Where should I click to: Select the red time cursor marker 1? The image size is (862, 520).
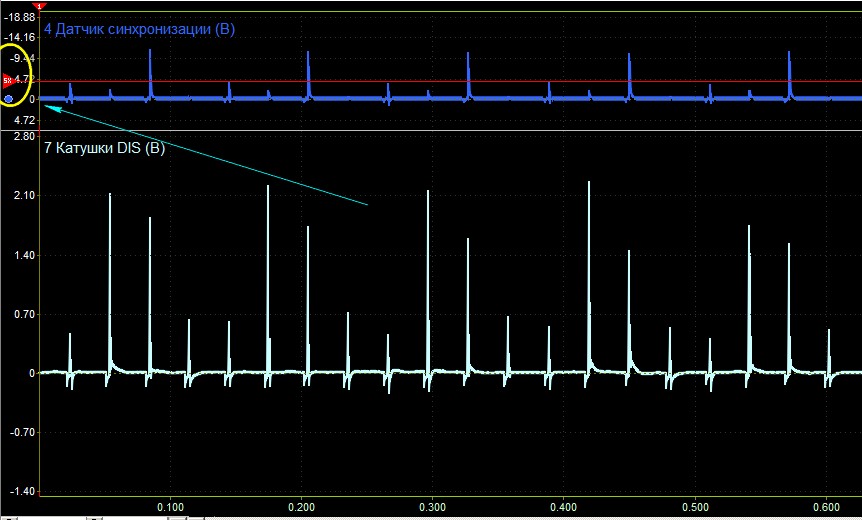[38, 5]
